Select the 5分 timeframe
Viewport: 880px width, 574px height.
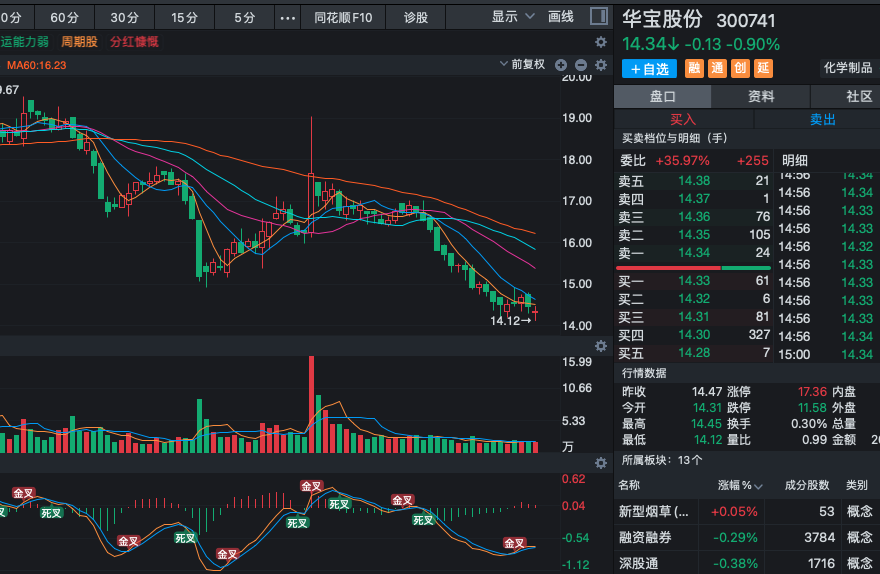coord(245,17)
